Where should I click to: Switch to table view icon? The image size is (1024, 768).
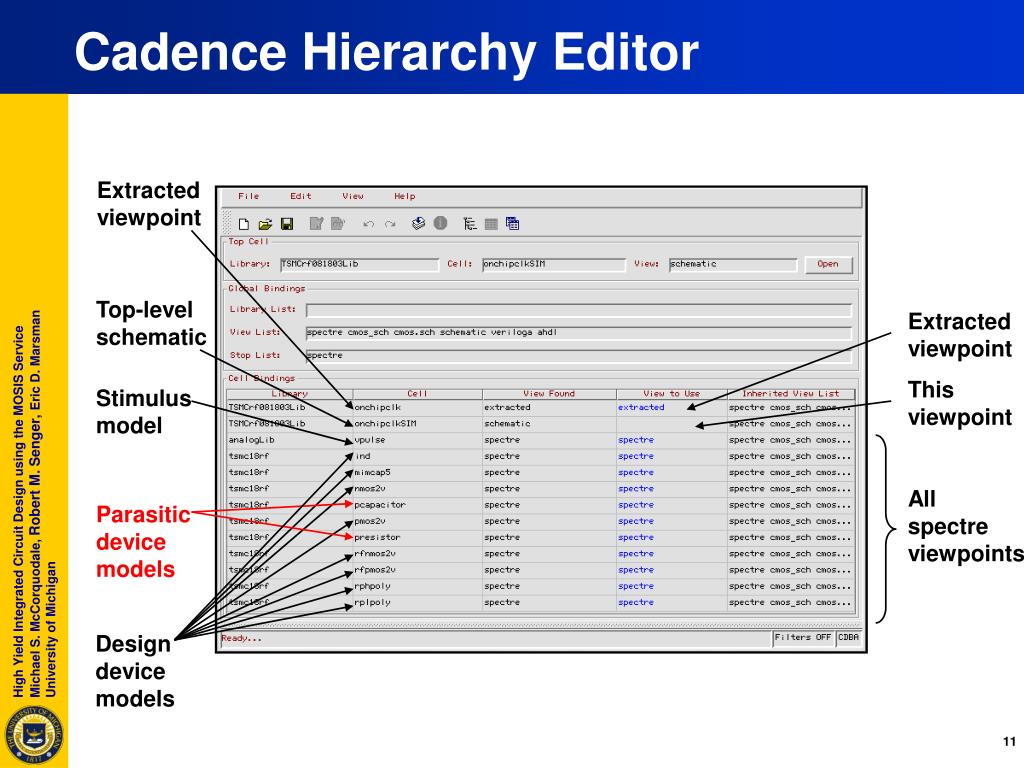491,224
